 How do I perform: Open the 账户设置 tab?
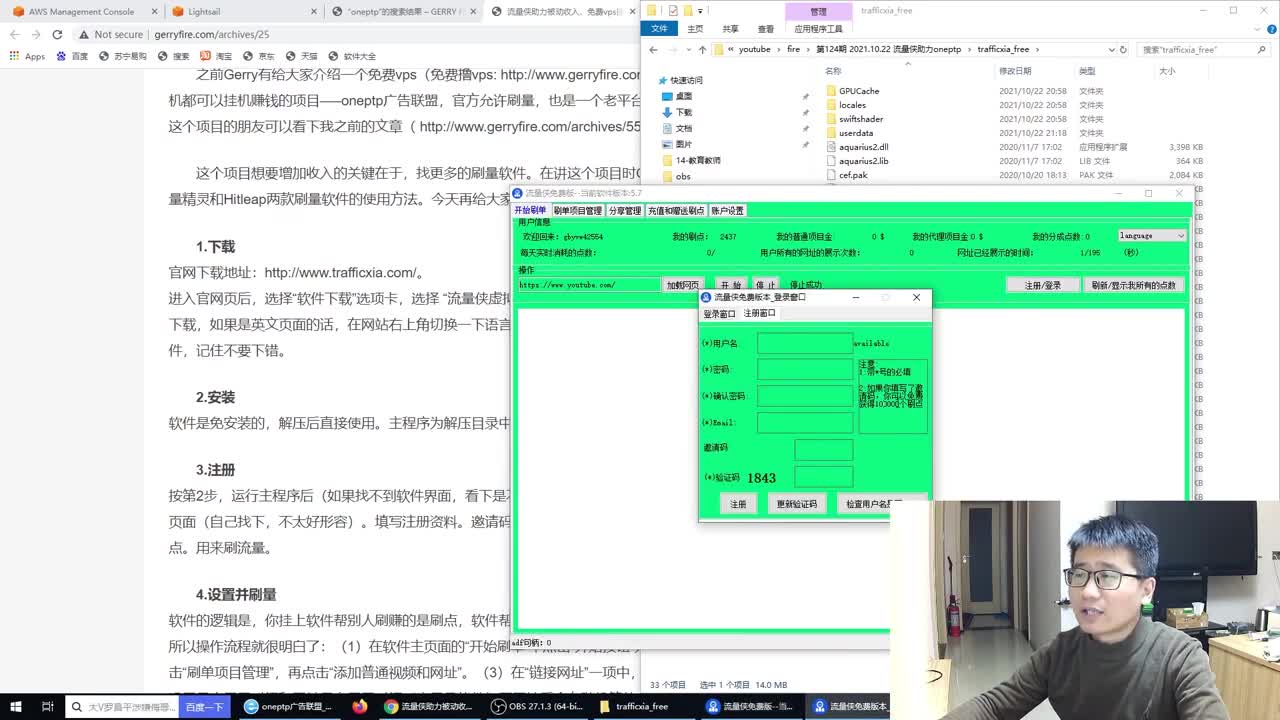tap(728, 211)
